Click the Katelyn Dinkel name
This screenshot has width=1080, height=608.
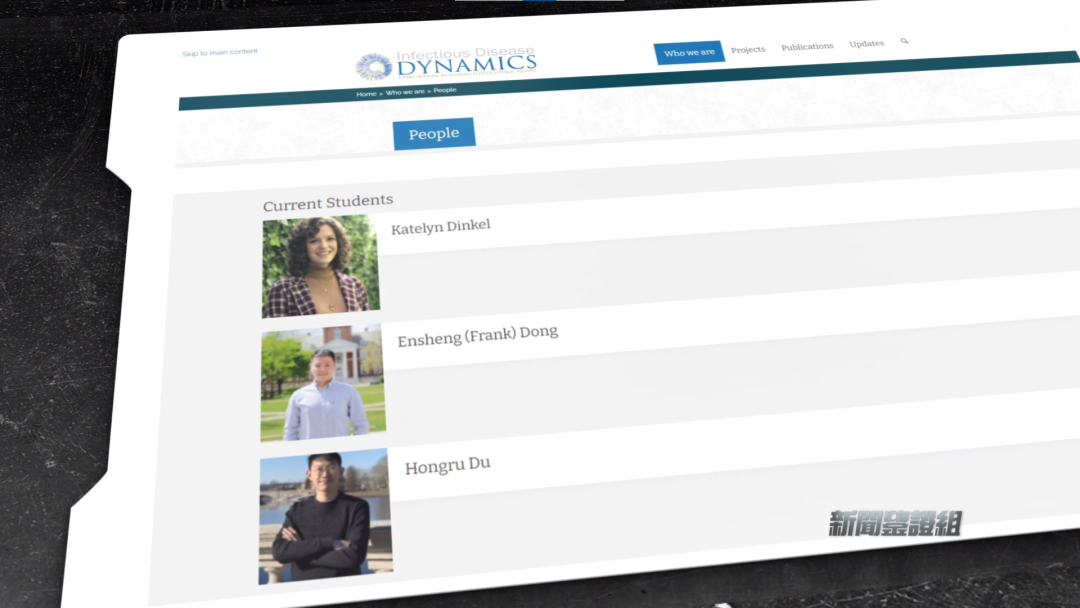pyautogui.click(x=440, y=227)
